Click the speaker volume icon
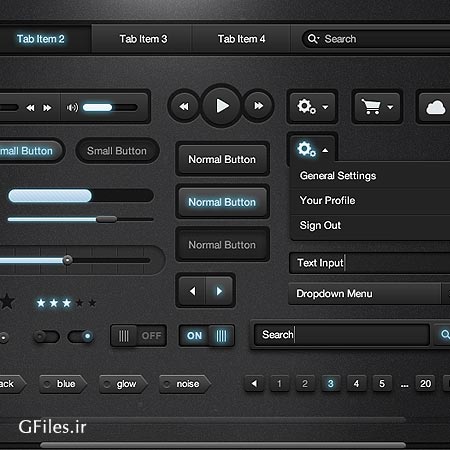The image size is (450, 450). (x=72, y=107)
